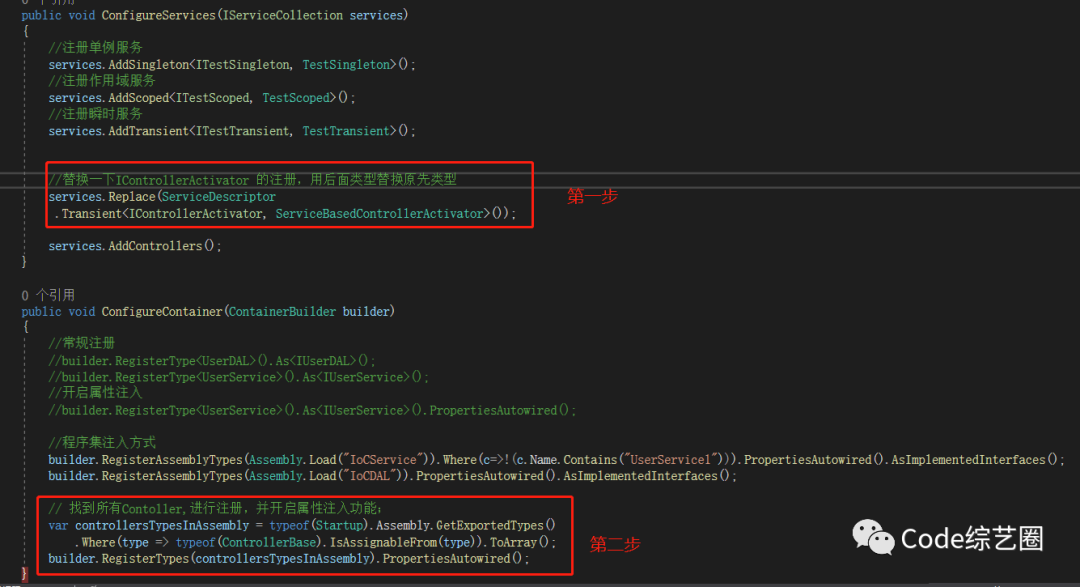Click the ToArray method call
The width and height of the screenshot is (1080, 587).
513,542
